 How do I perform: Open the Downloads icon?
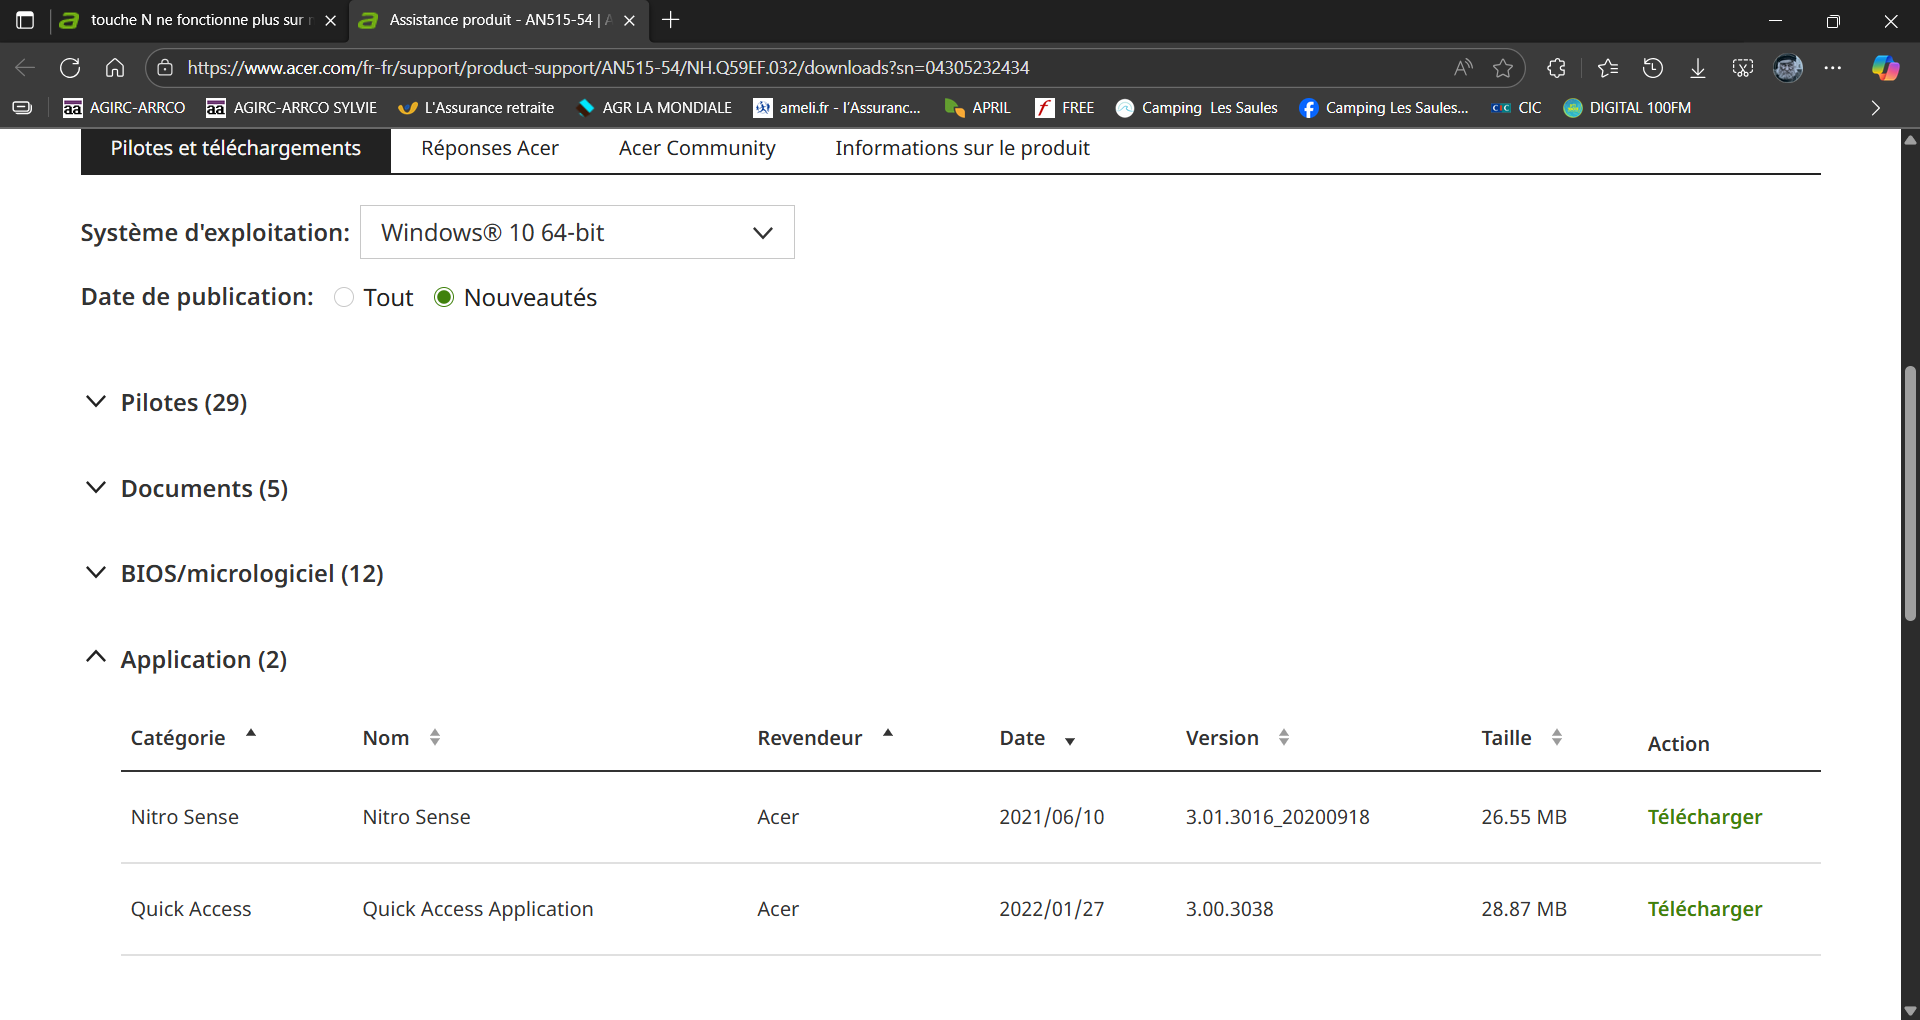coord(1698,68)
